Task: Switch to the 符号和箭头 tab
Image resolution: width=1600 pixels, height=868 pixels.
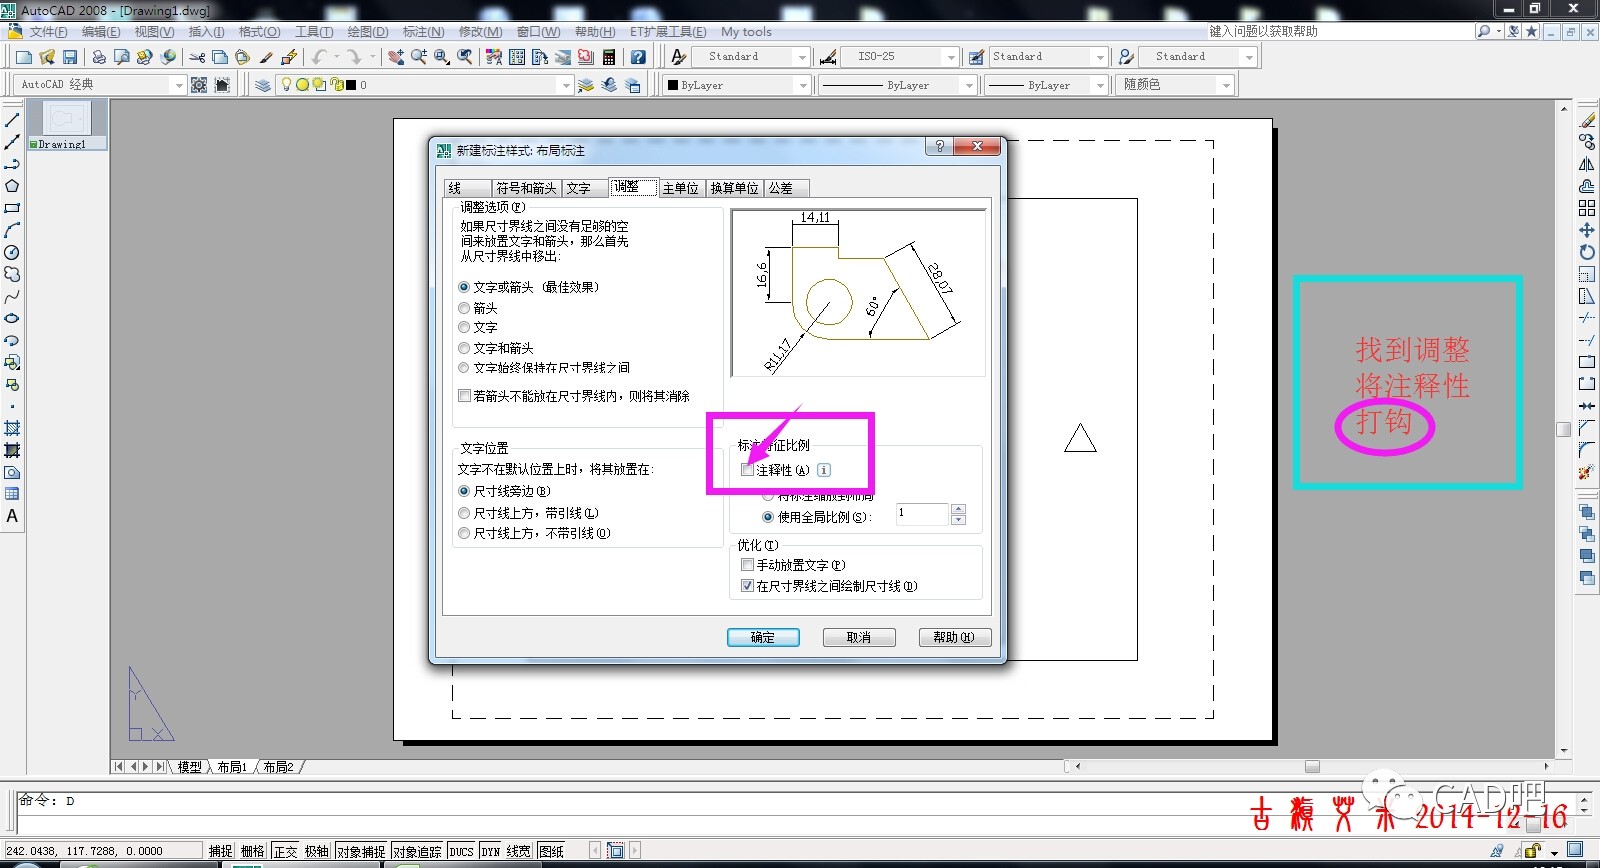Action: [526, 188]
